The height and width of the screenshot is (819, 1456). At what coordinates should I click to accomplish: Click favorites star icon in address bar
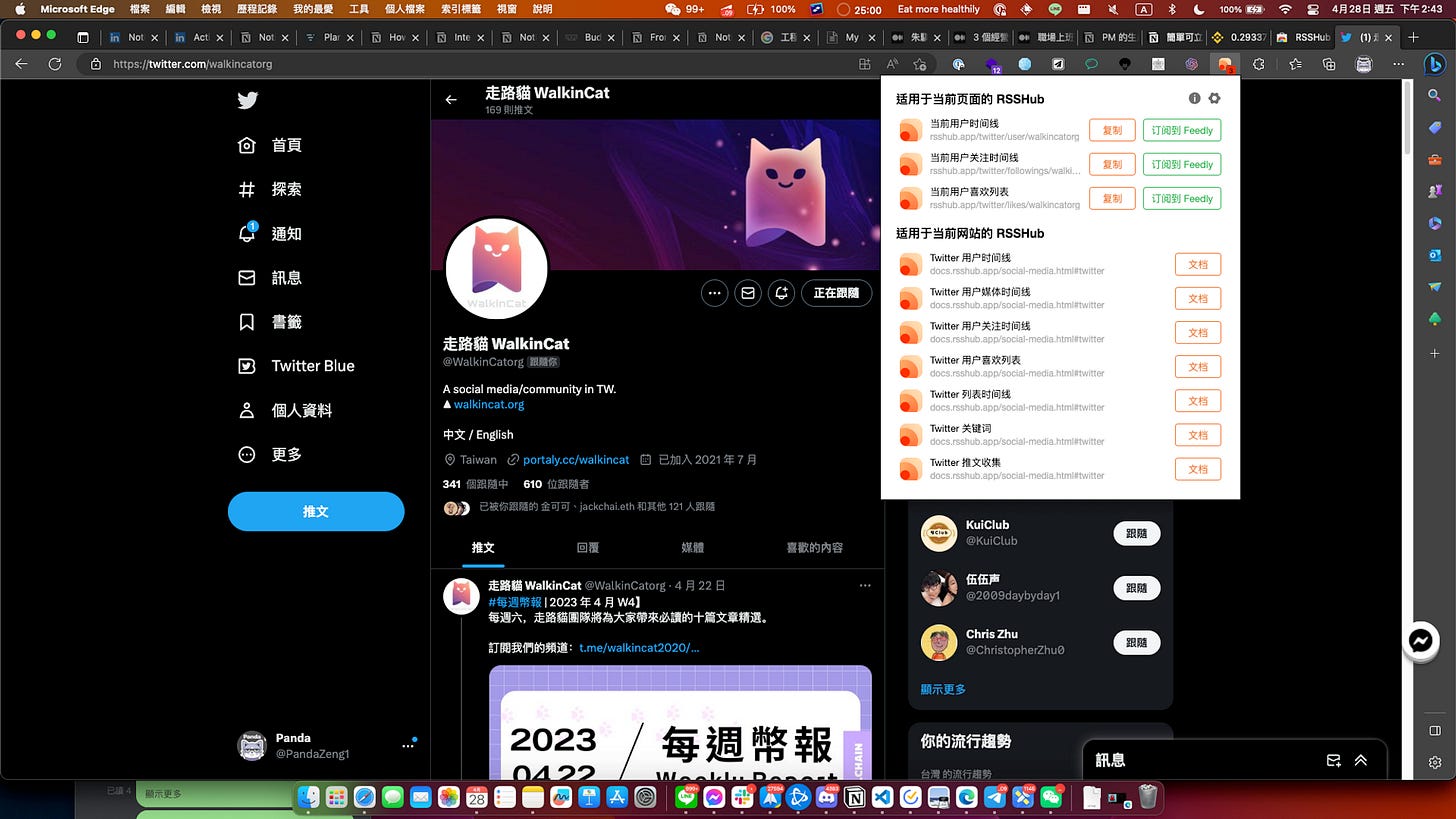920,63
